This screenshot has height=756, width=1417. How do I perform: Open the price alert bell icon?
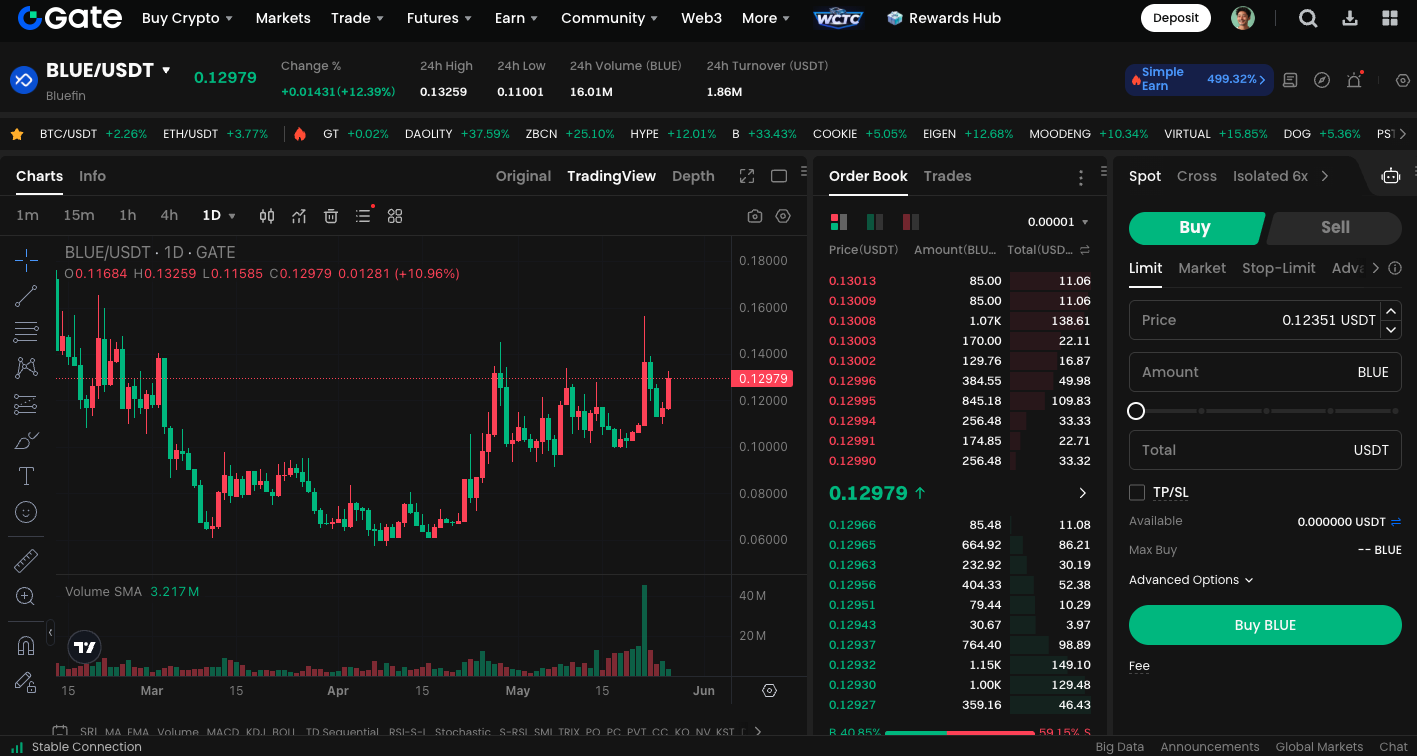[x=1354, y=80]
